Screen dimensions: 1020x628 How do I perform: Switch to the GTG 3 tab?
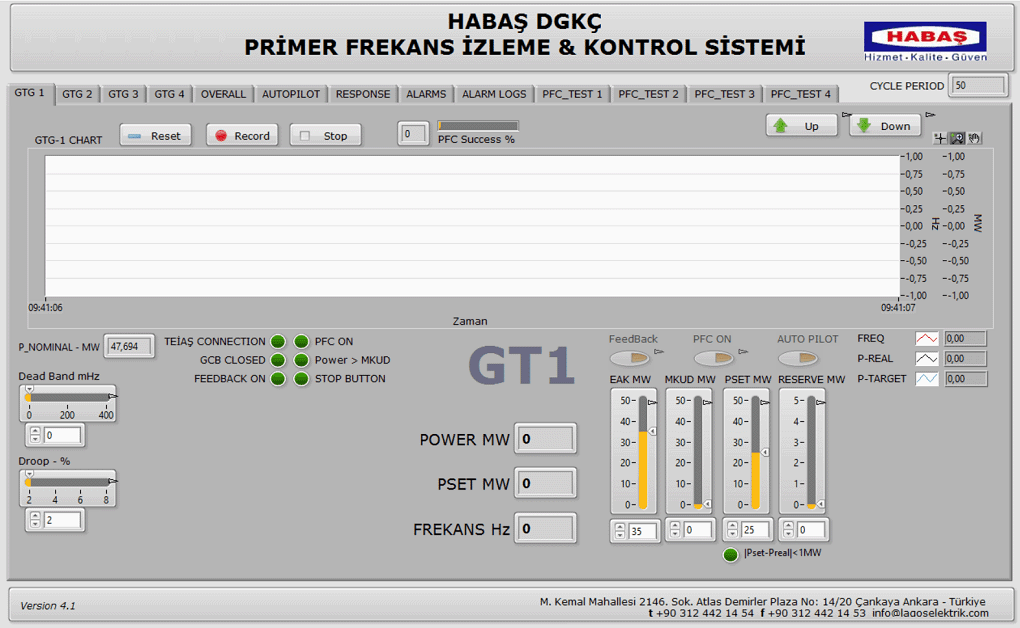[123, 94]
